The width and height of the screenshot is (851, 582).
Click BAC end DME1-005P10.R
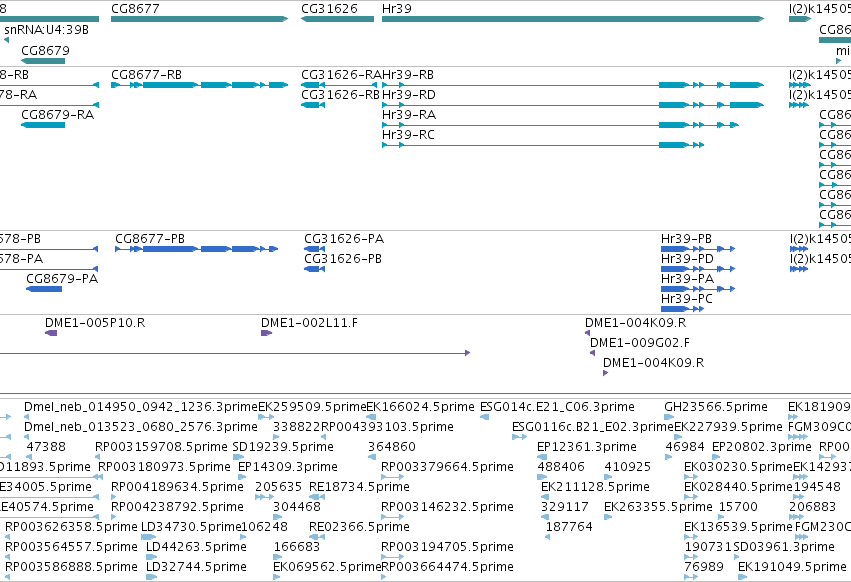[95, 323]
